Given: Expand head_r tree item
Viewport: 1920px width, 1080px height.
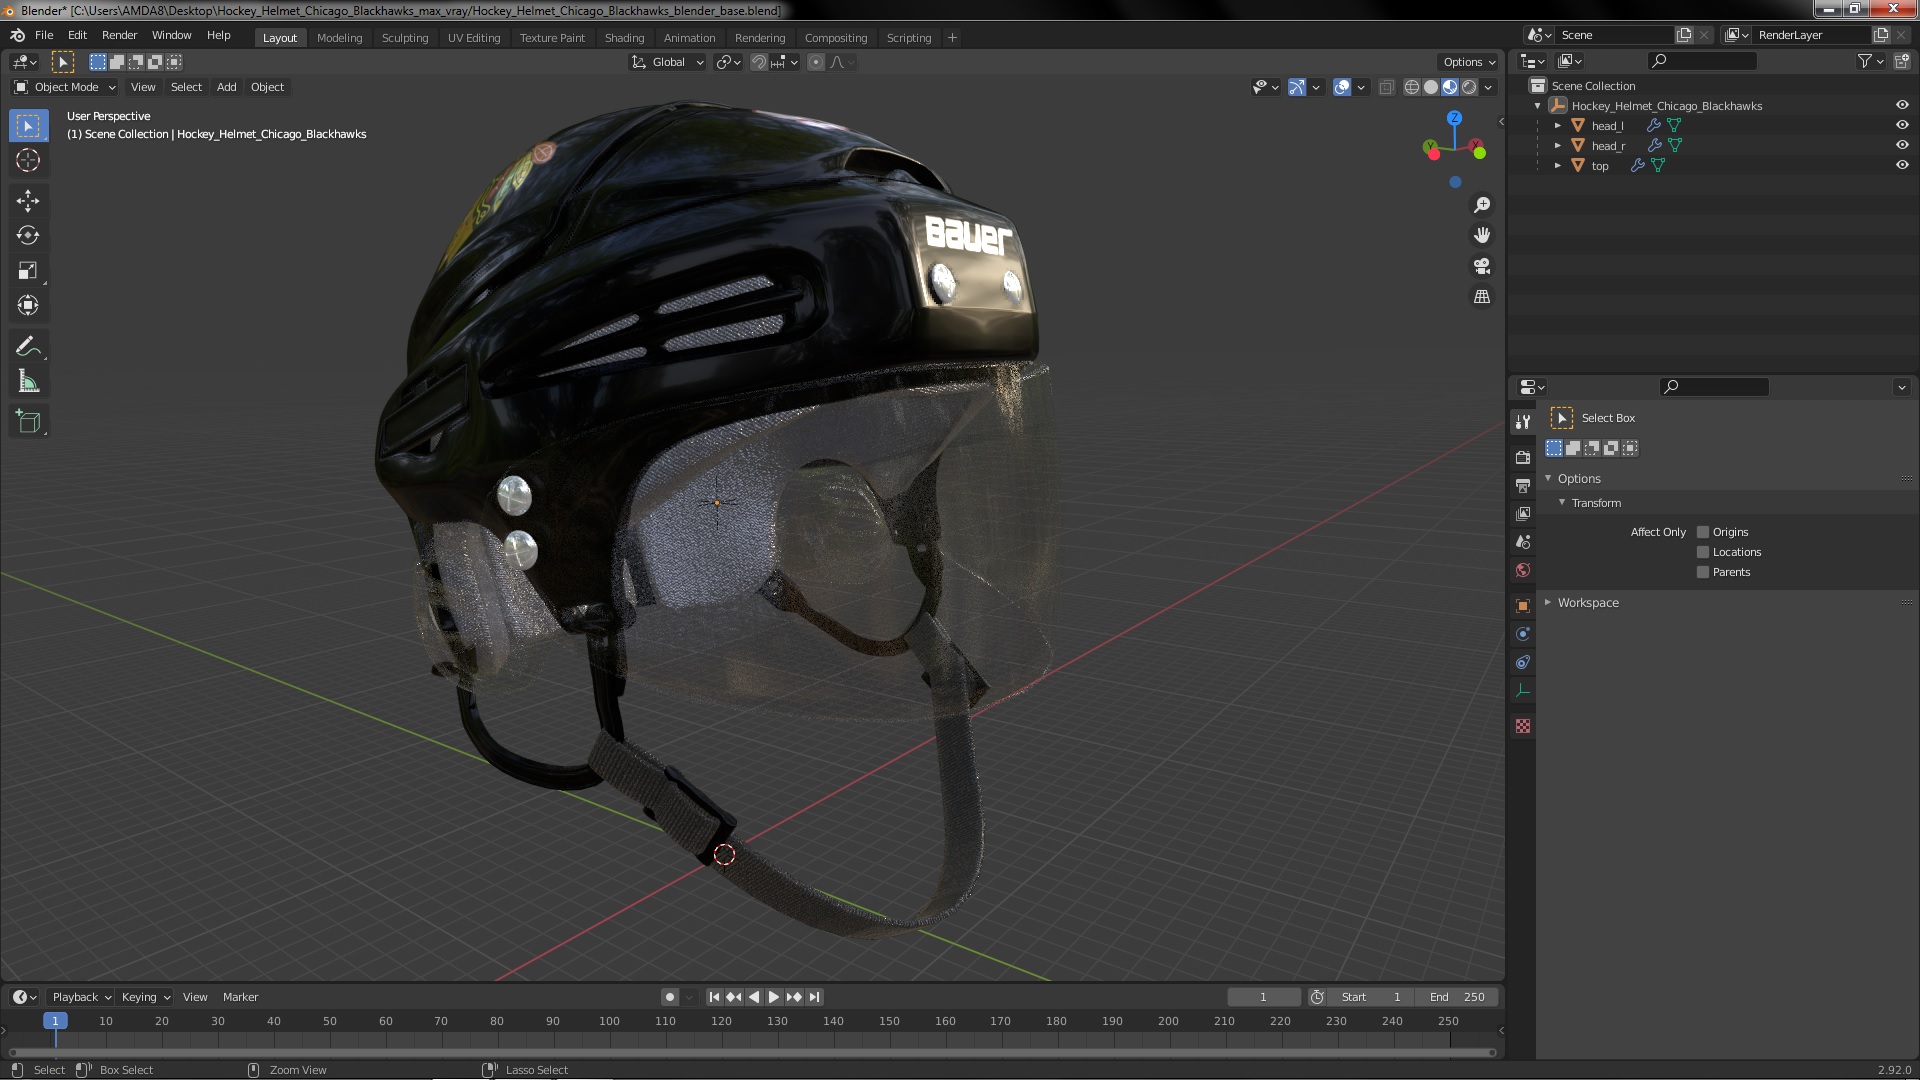Looking at the screenshot, I should [x=1557, y=146].
